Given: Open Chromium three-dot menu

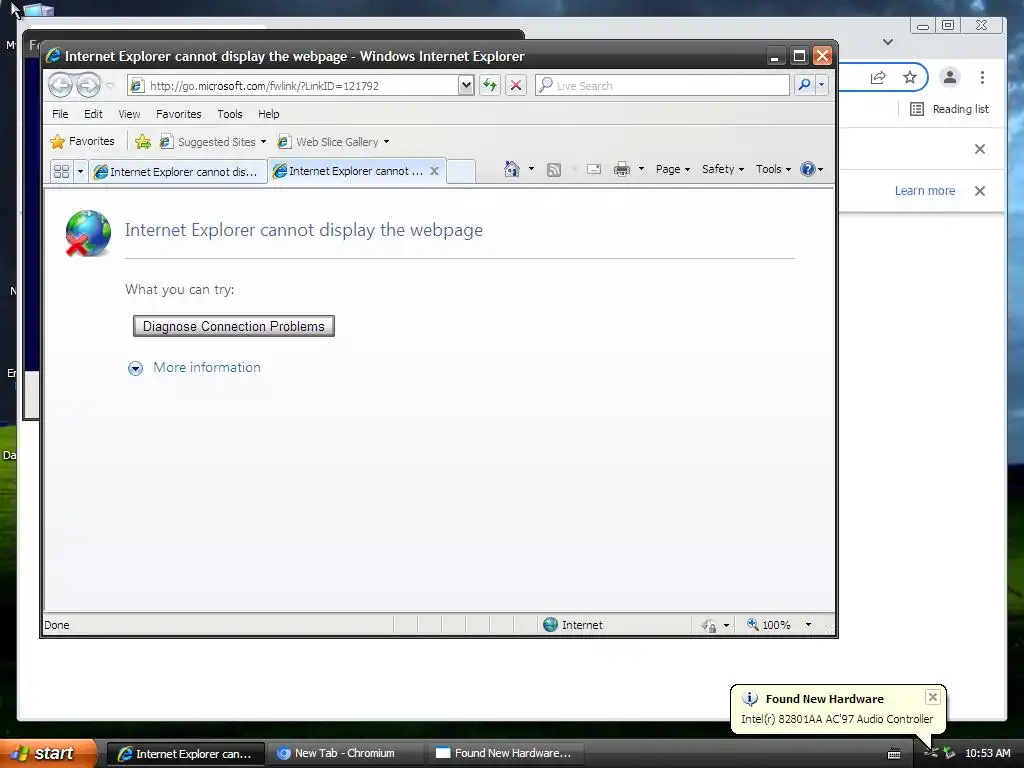Looking at the screenshot, I should tap(982, 78).
